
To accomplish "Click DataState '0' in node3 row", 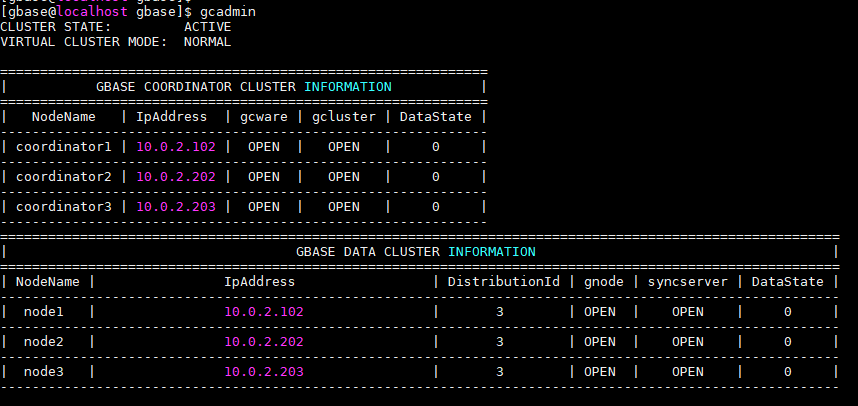I will (x=787, y=372).
